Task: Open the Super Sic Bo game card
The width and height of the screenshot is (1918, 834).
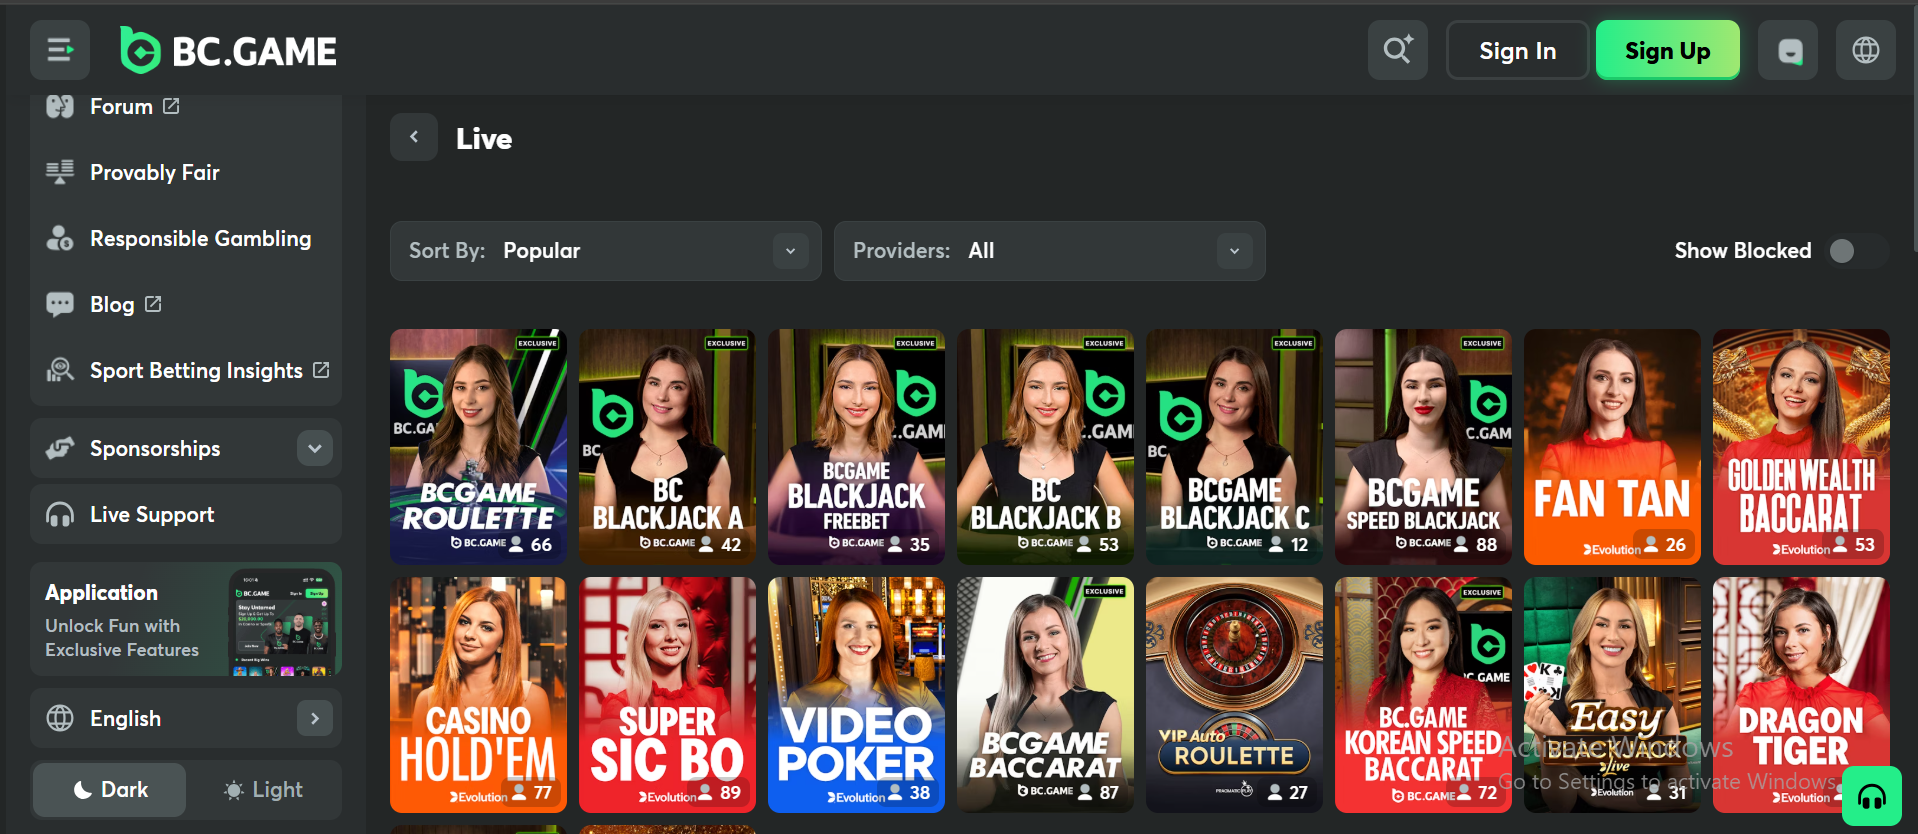Action: point(667,695)
